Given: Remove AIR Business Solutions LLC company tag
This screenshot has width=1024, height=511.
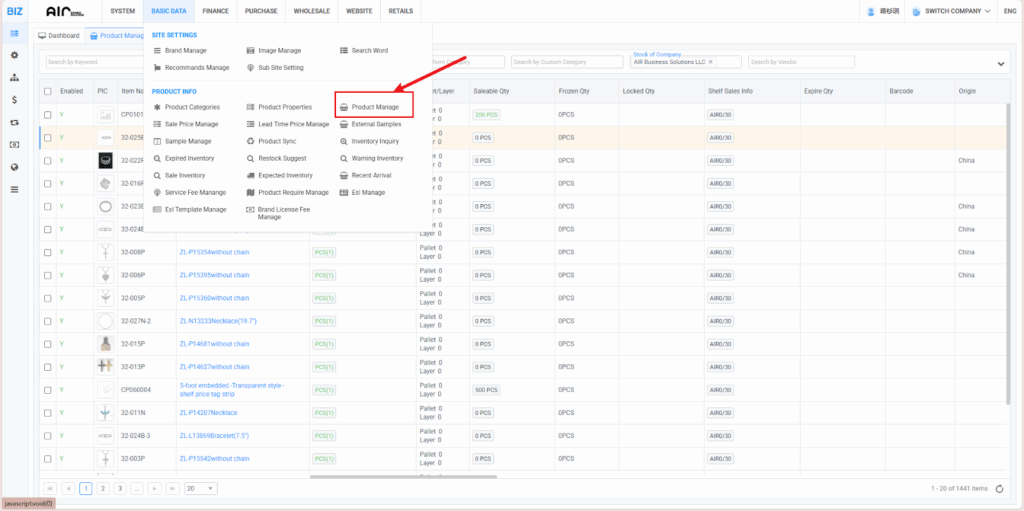Looking at the screenshot, I should pyautogui.click(x=711, y=62).
